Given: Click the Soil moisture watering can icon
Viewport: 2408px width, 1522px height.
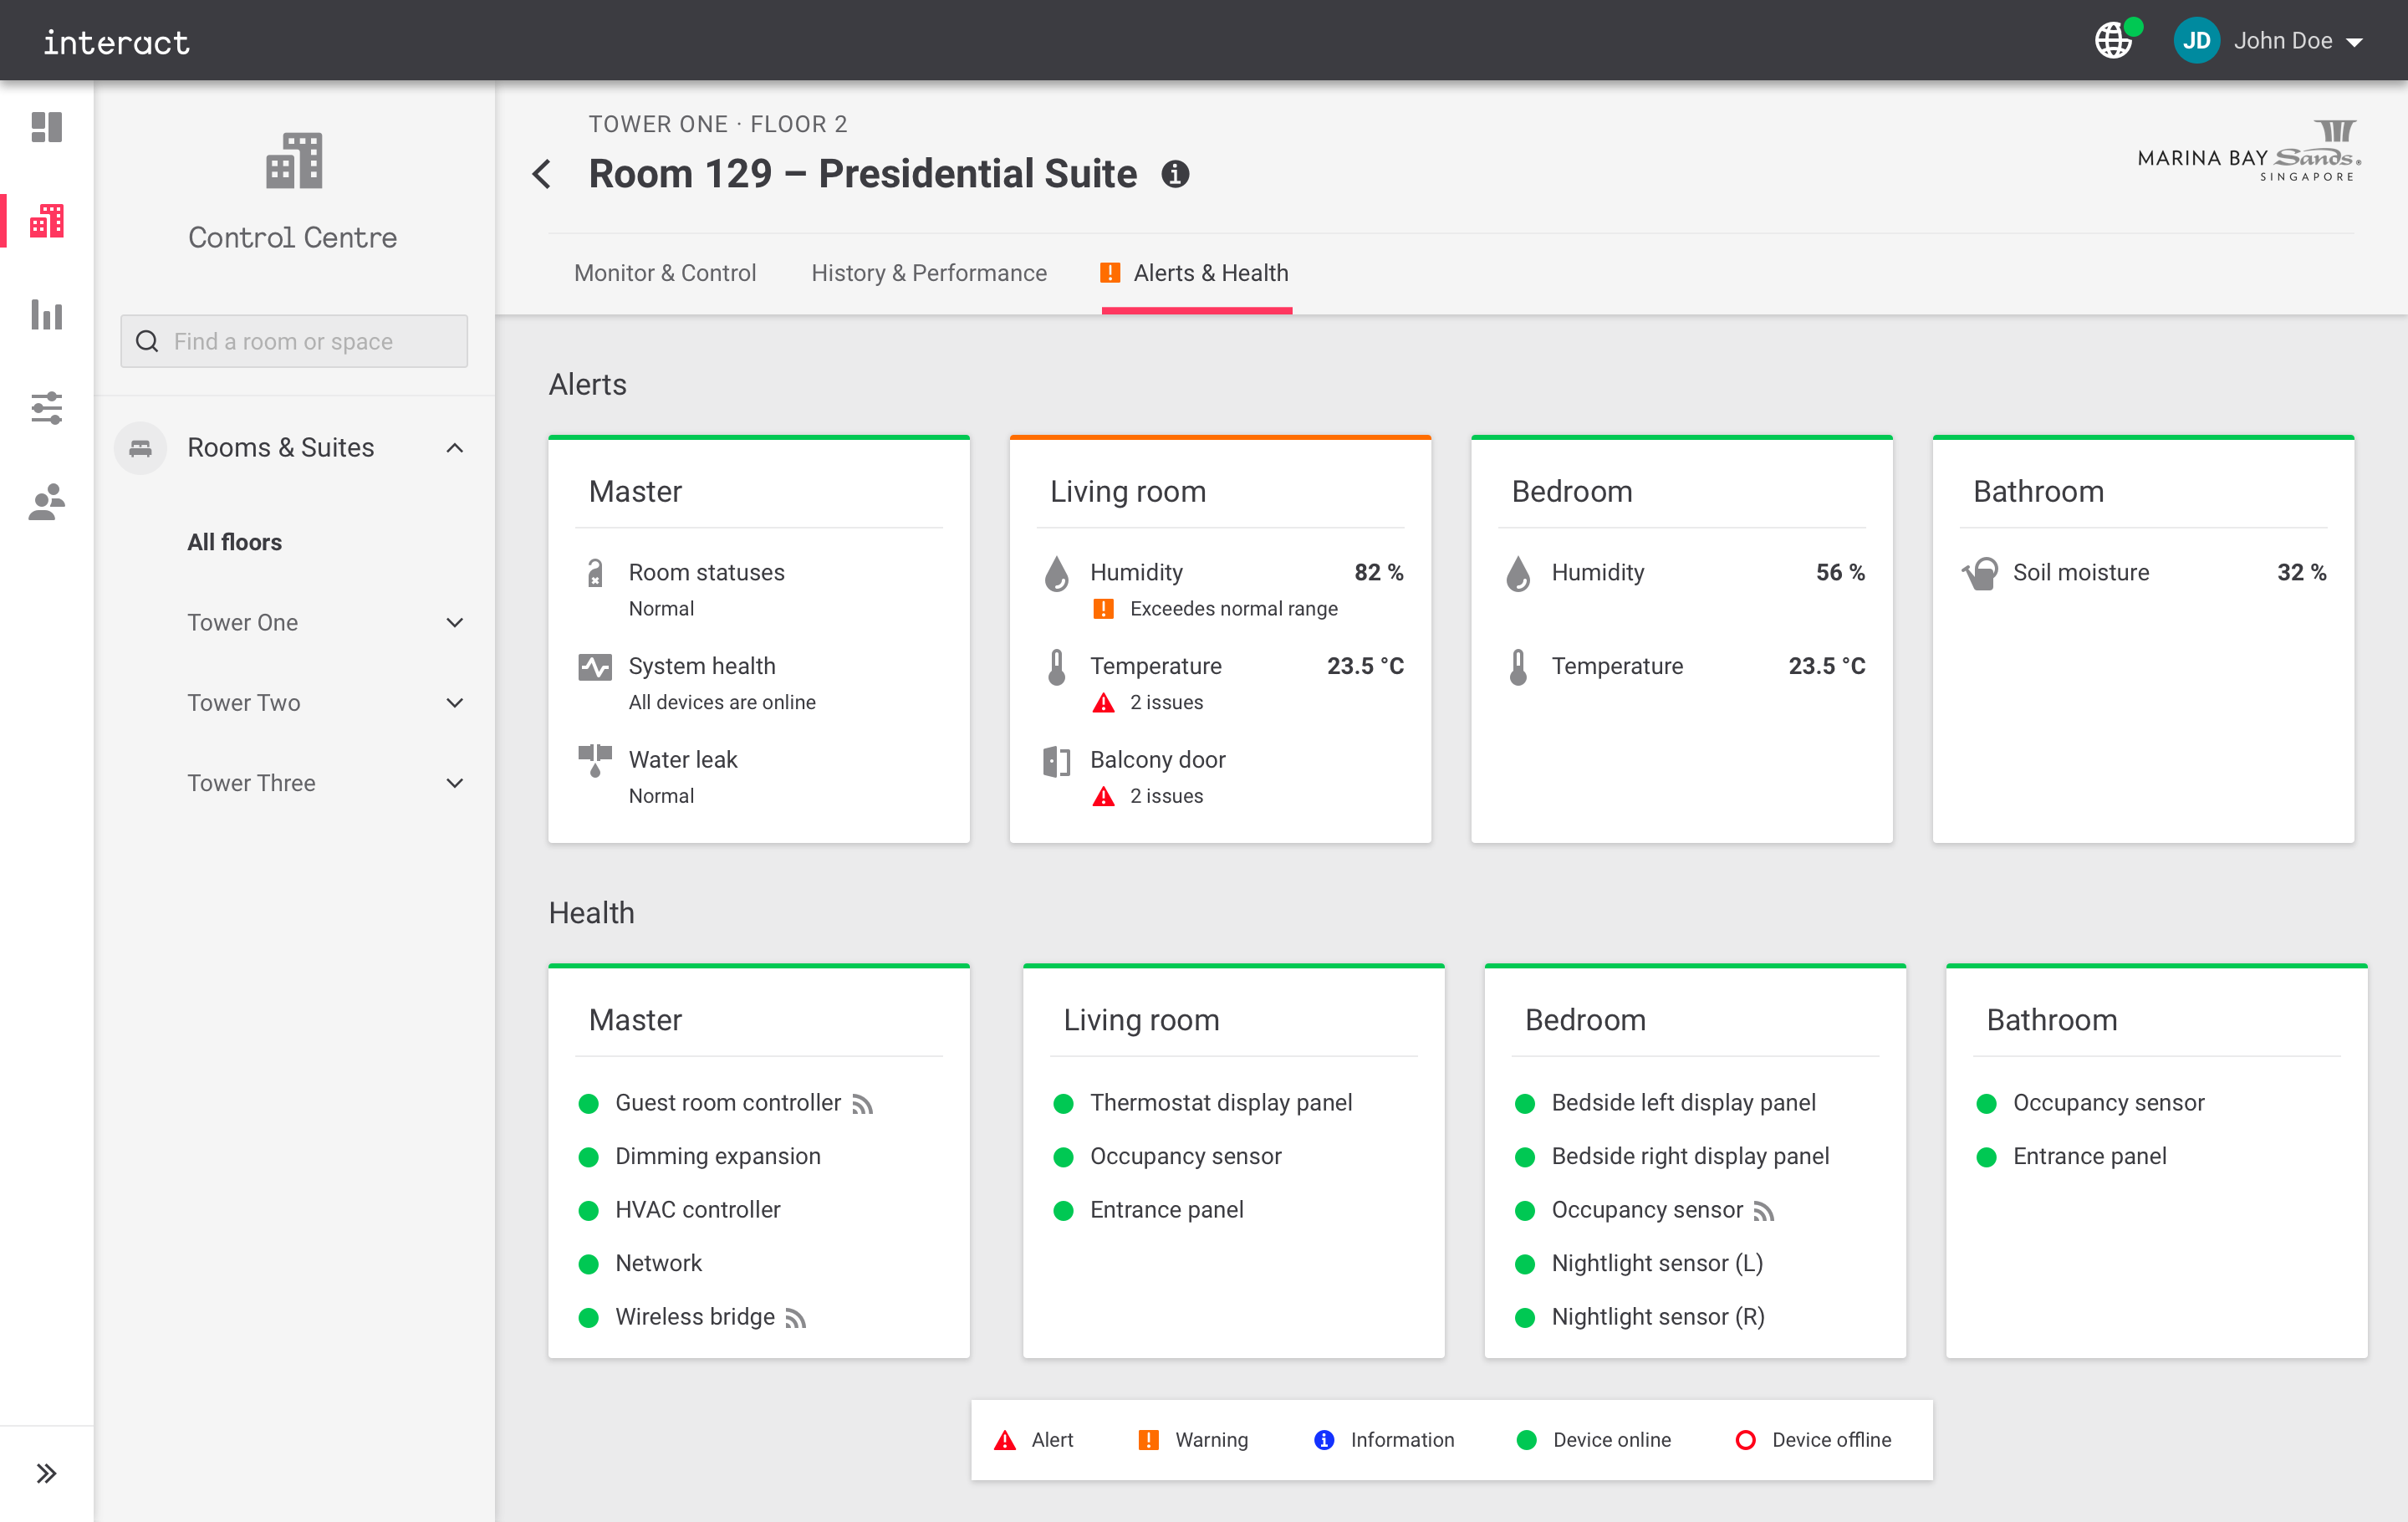Looking at the screenshot, I should [x=1980, y=573].
